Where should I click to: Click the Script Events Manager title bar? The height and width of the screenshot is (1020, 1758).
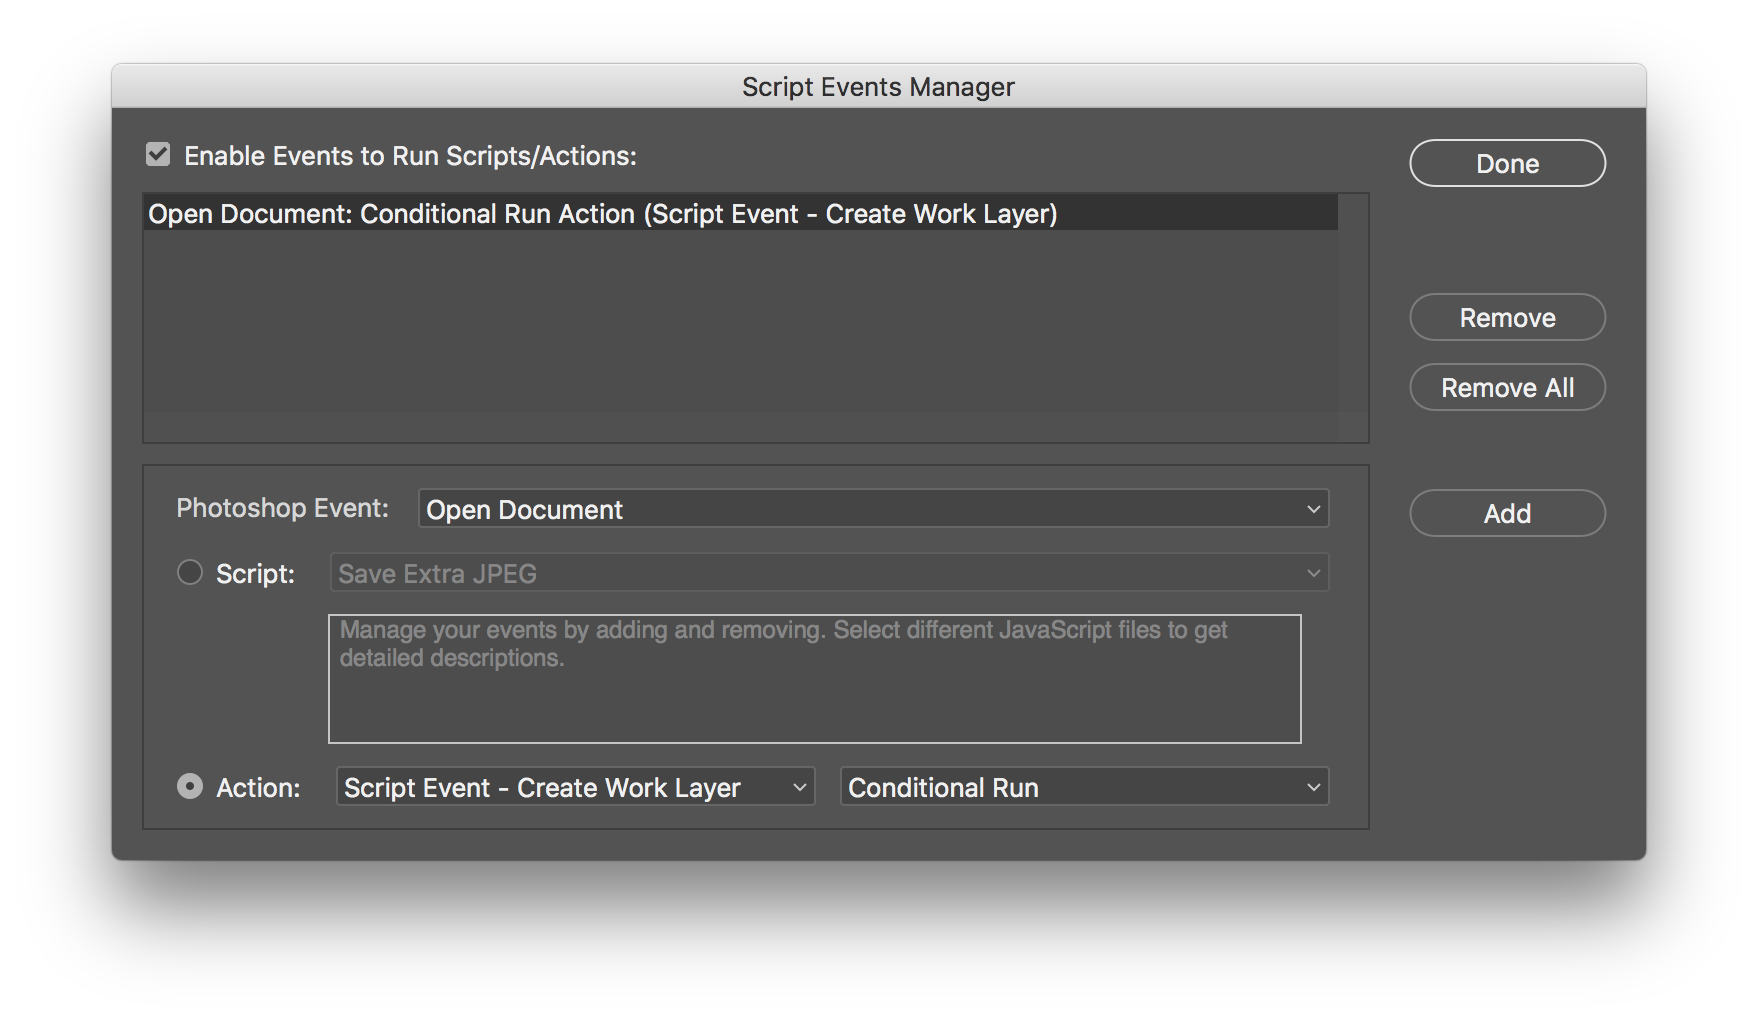click(x=878, y=87)
